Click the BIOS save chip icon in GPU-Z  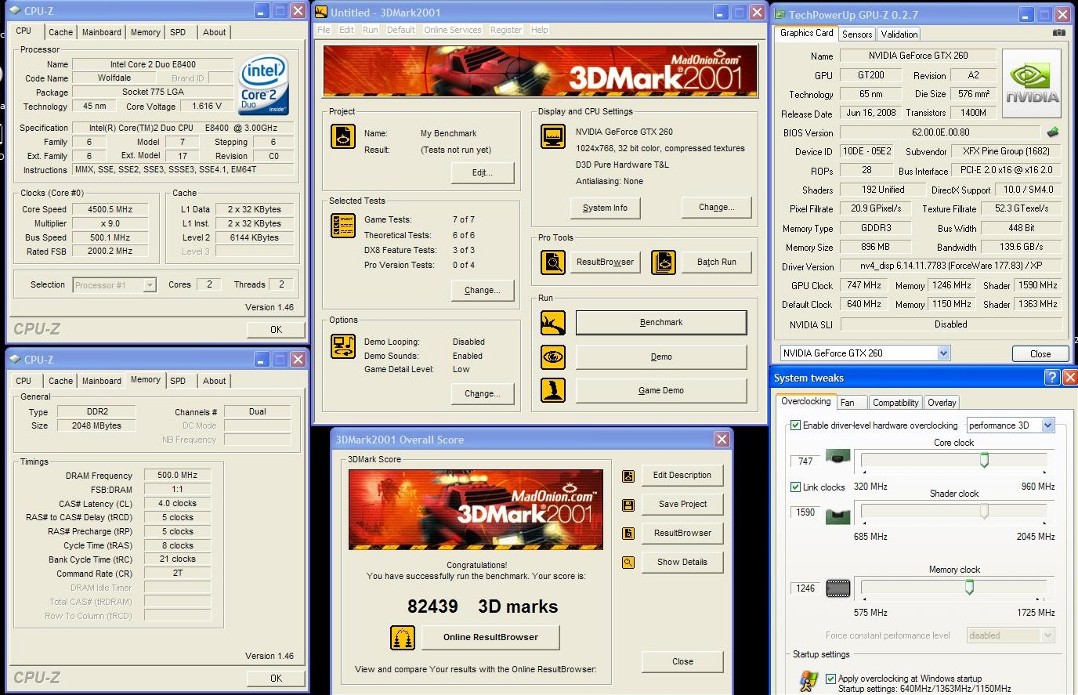coord(1053,132)
